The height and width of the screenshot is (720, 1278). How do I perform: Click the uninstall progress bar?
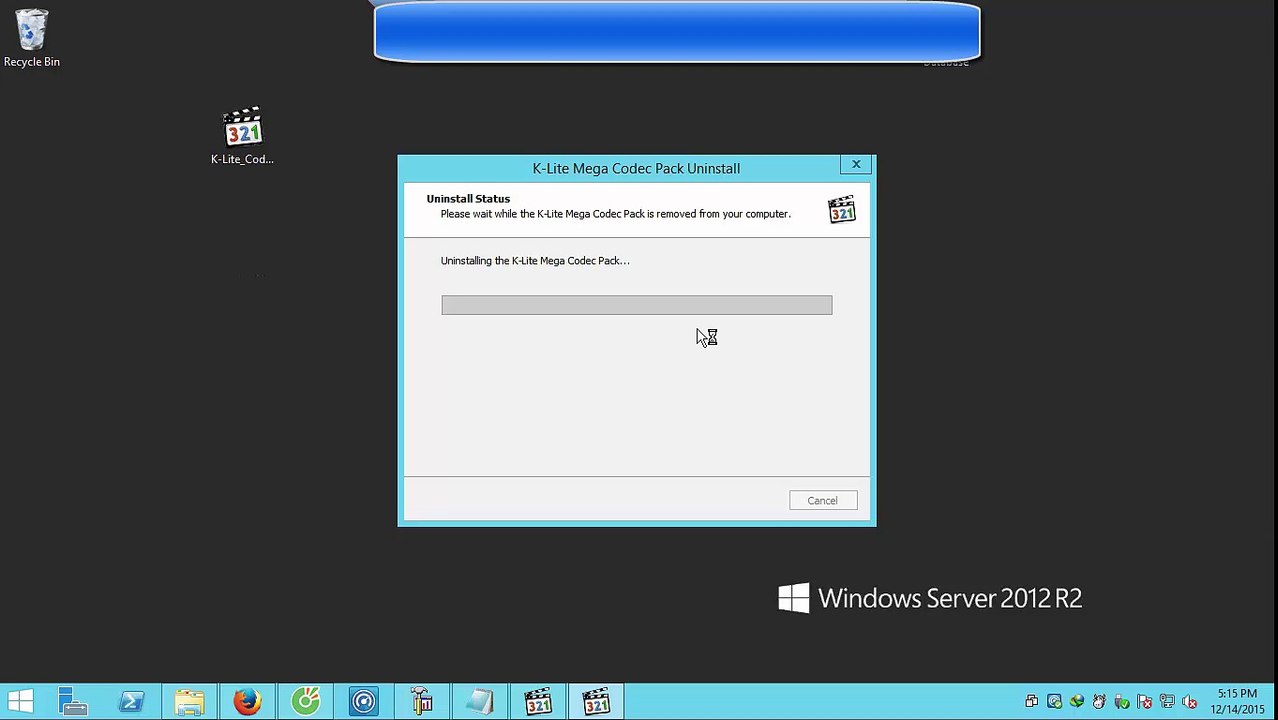click(x=636, y=305)
